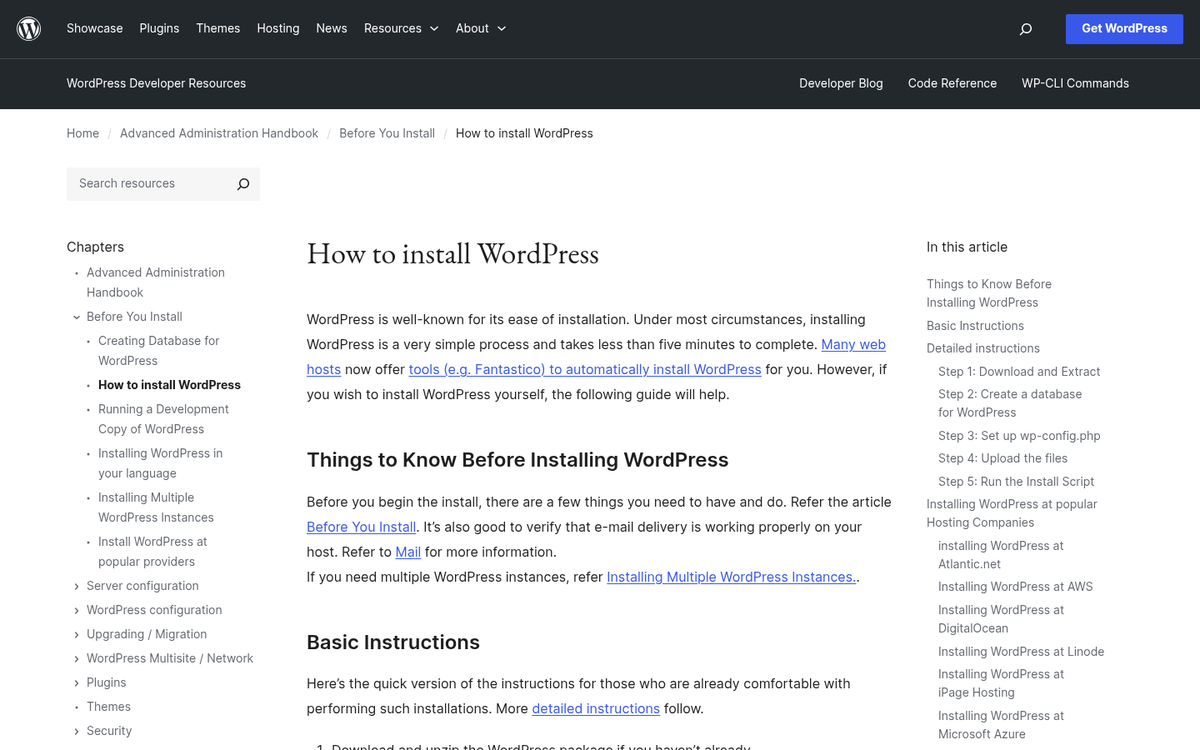Click the Get WordPress button
This screenshot has height=750, width=1200.
coord(1124,29)
